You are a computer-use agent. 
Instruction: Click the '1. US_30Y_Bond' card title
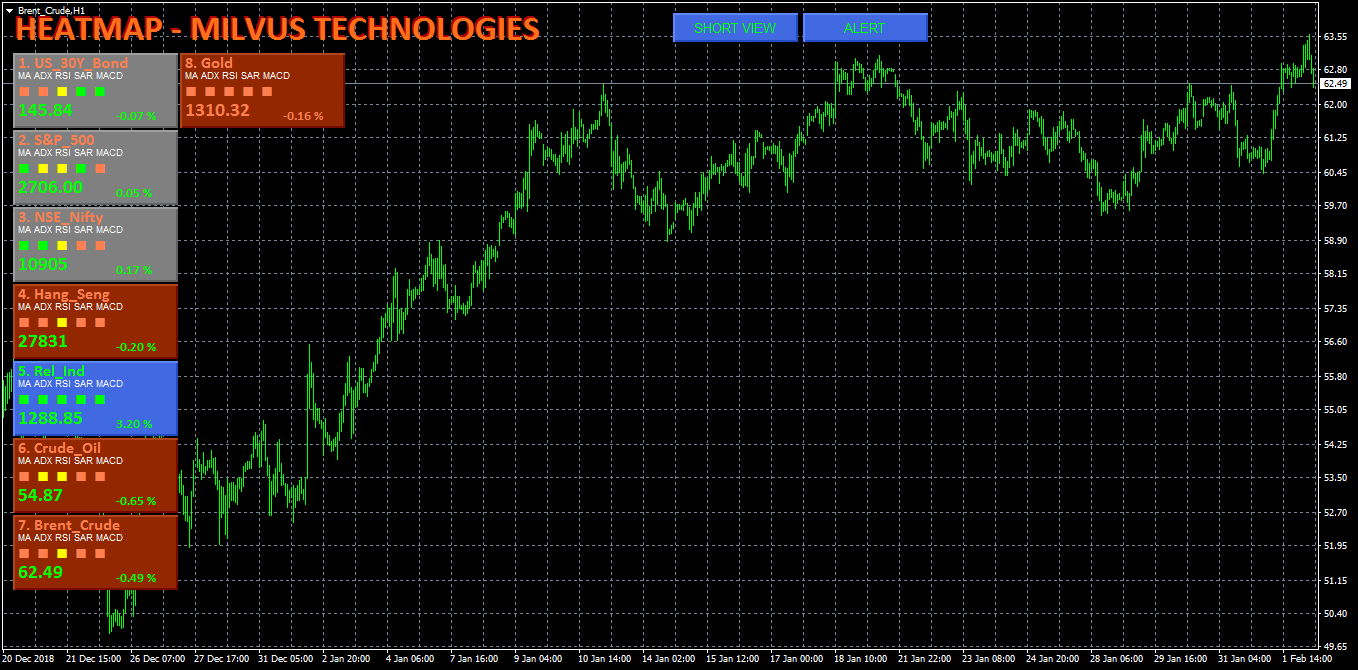[73, 63]
